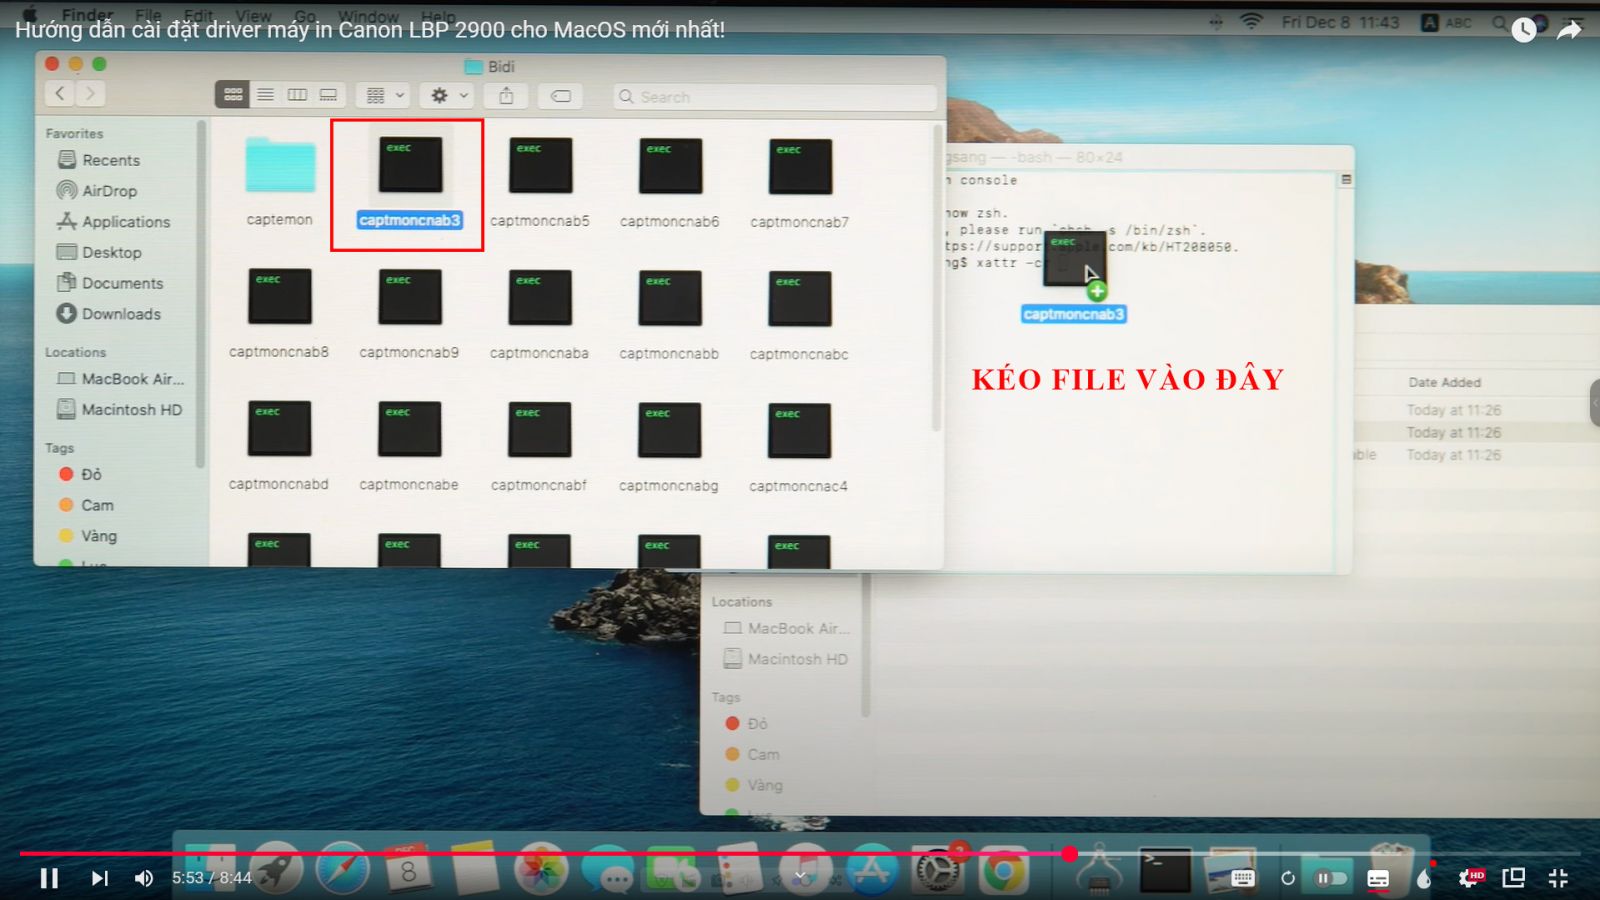Image resolution: width=1600 pixels, height=900 pixels.
Task: Click the Wi-Fi icon in the menu bar
Action: point(1251,21)
